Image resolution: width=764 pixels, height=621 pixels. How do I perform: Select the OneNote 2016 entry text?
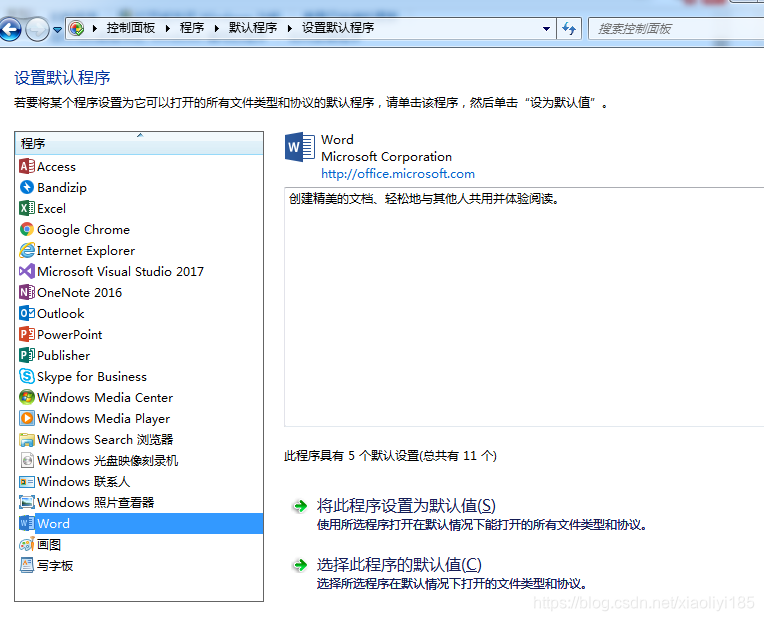(79, 292)
